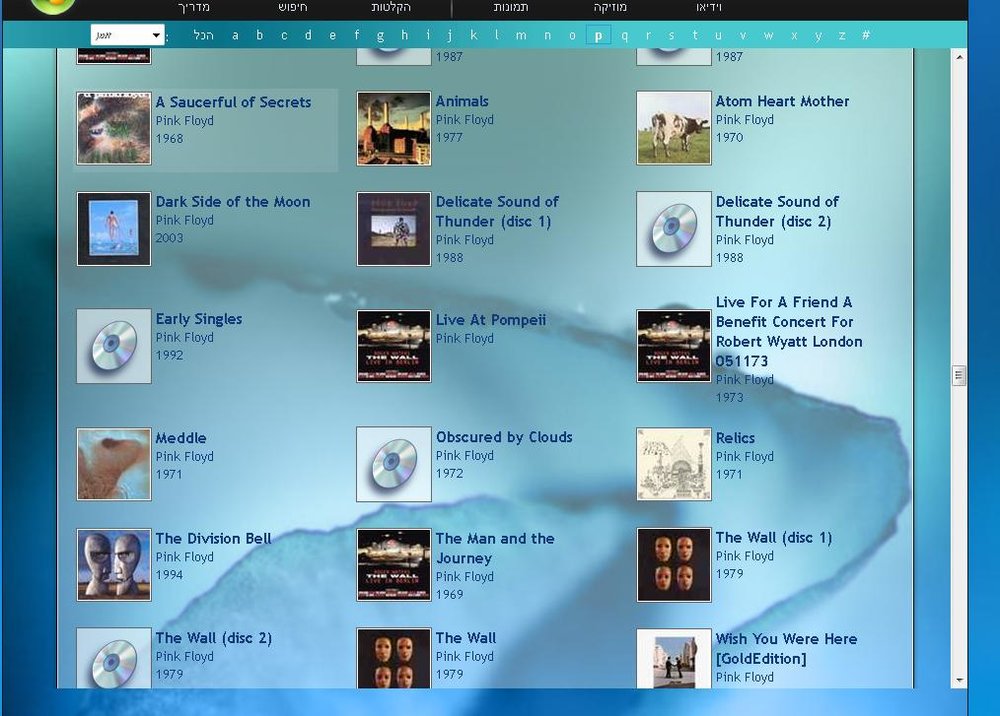Click the Obscured by Clouds disc icon
The height and width of the screenshot is (716, 1000).
click(x=393, y=464)
